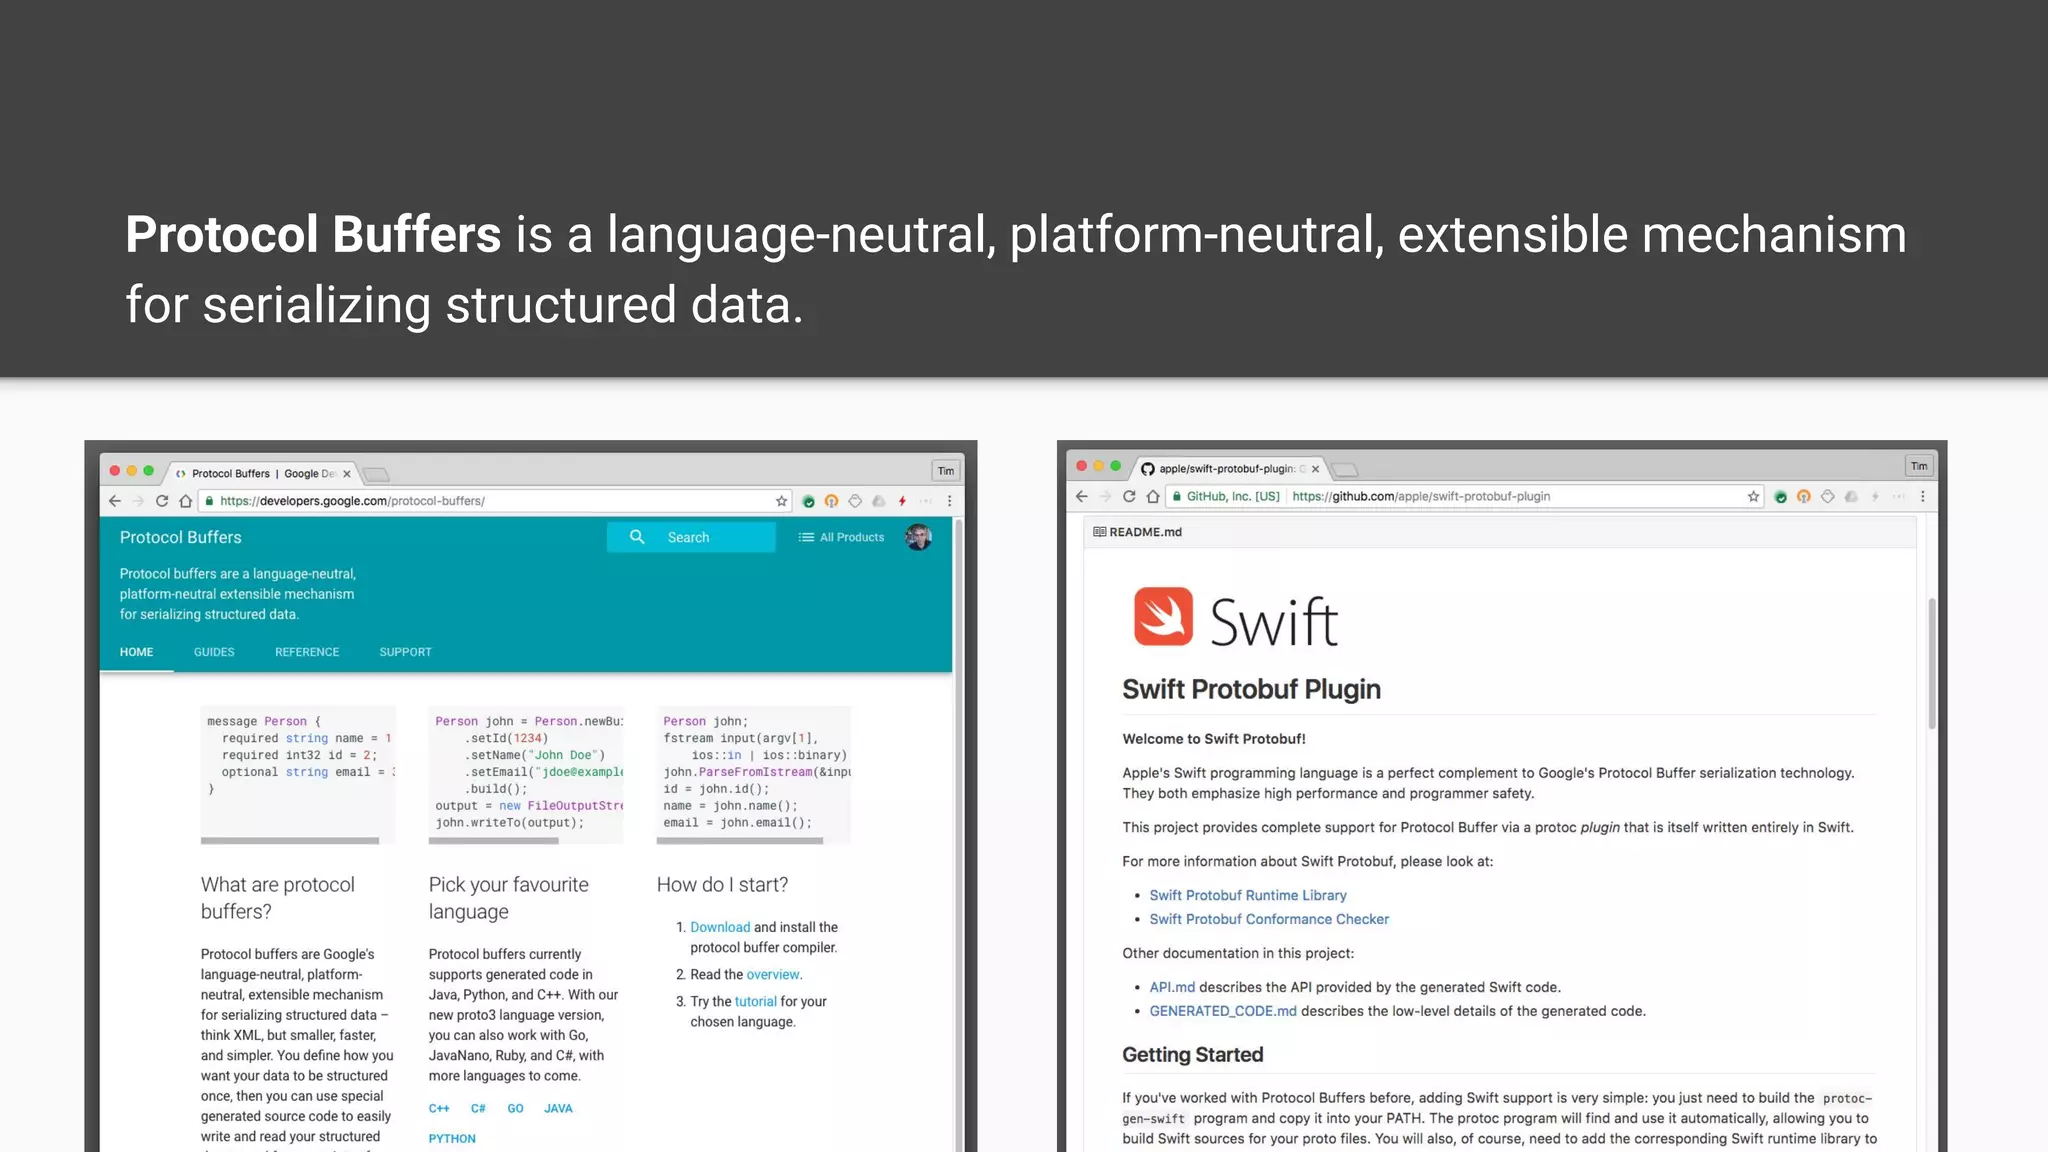Open the C++ language link

tap(439, 1108)
